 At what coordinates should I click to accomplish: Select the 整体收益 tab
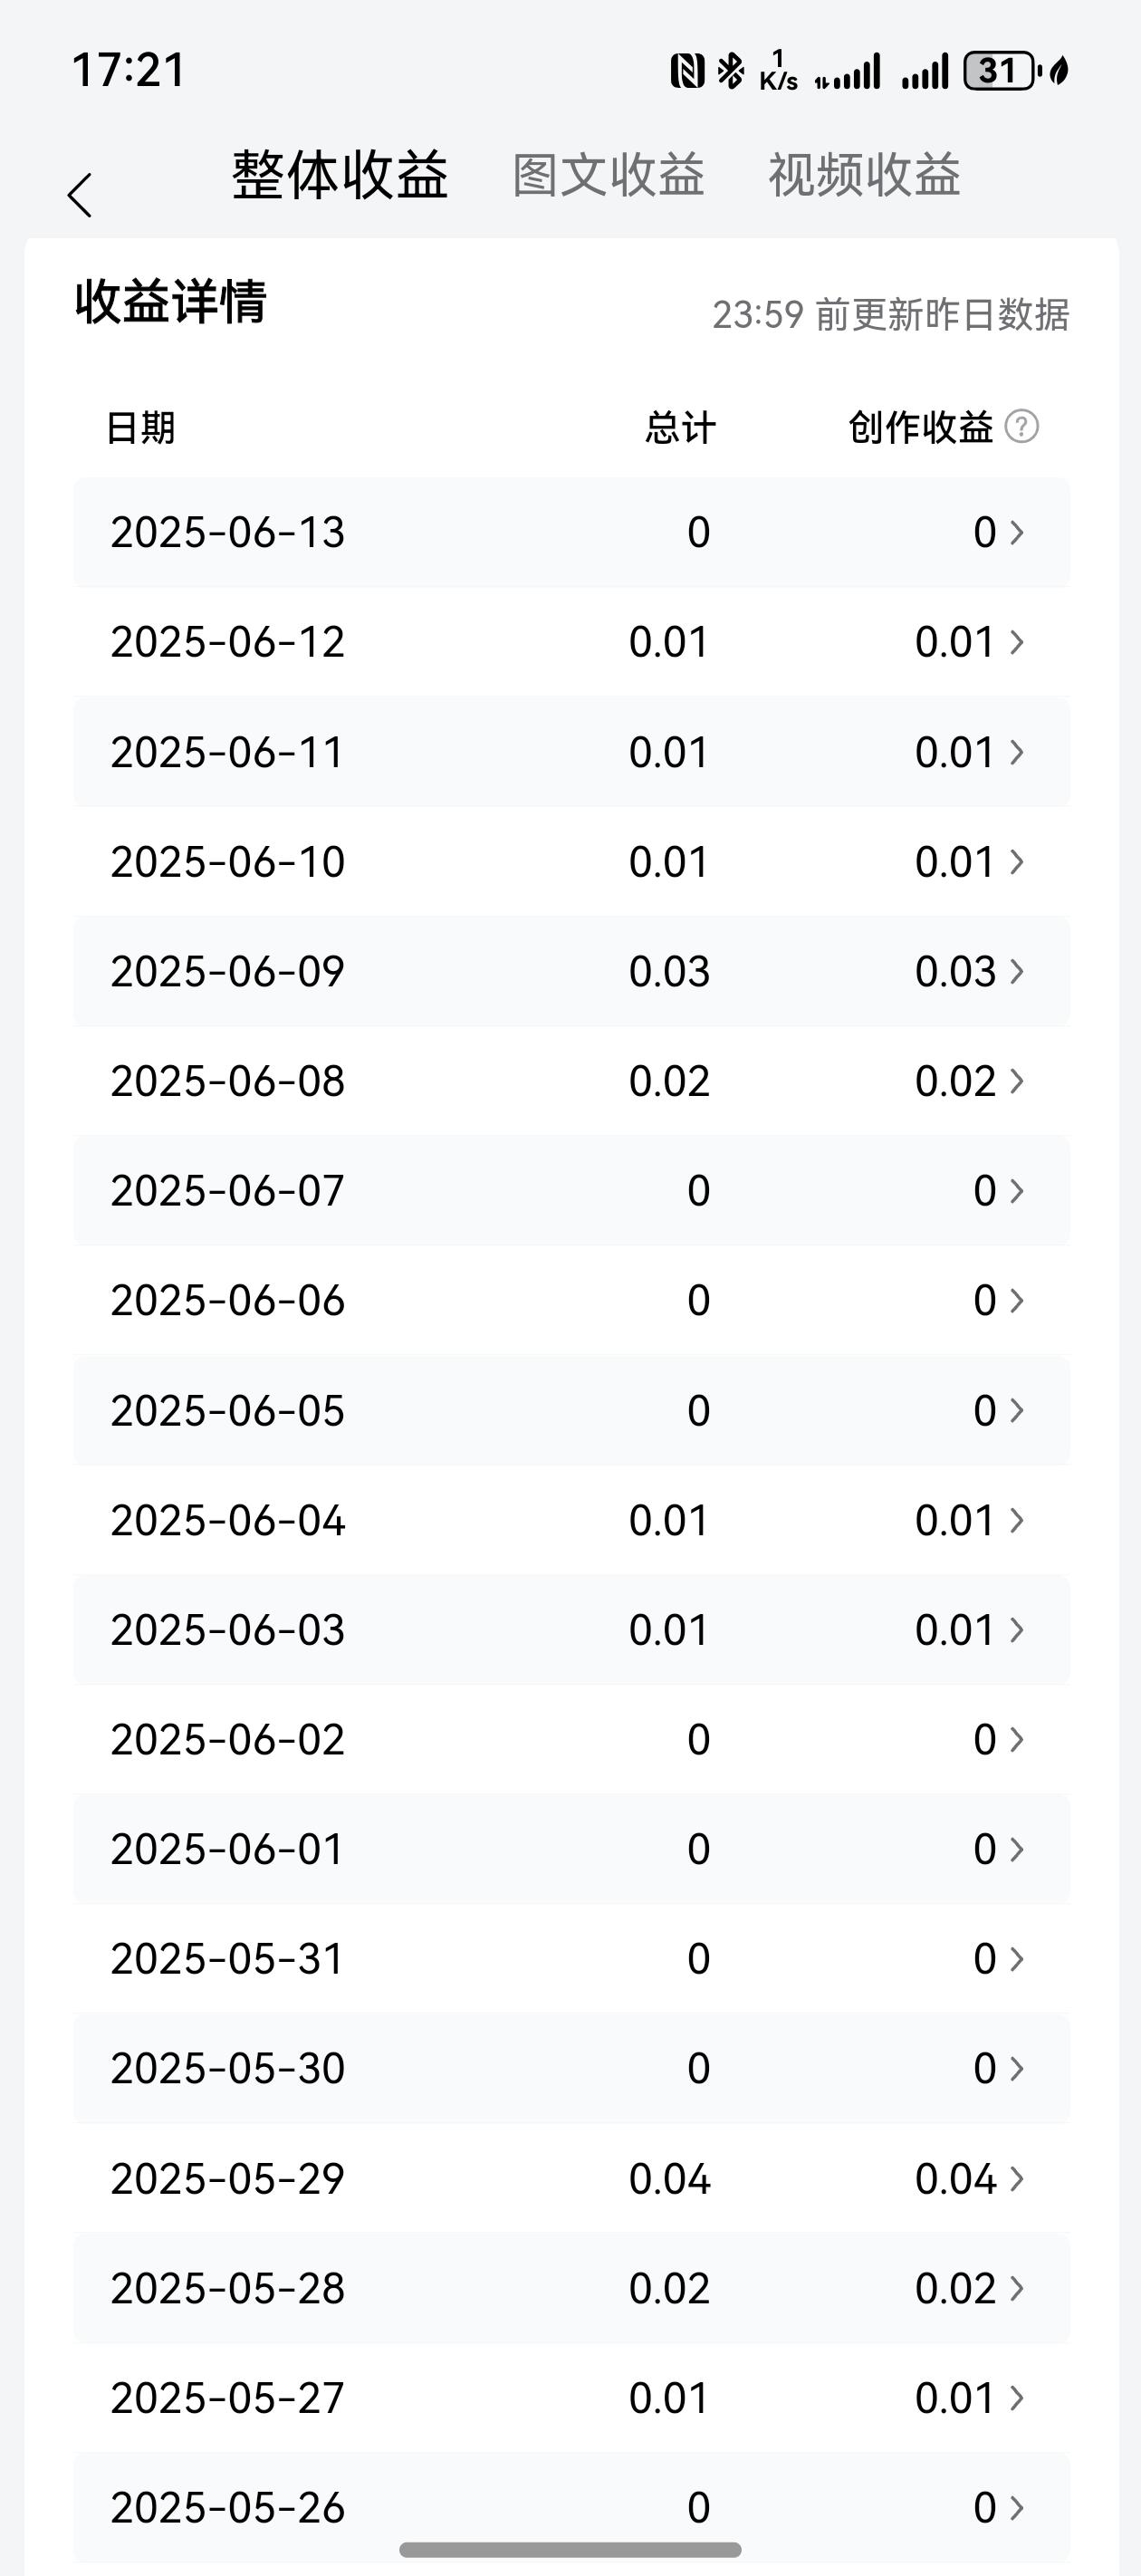click(x=340, y=175)
